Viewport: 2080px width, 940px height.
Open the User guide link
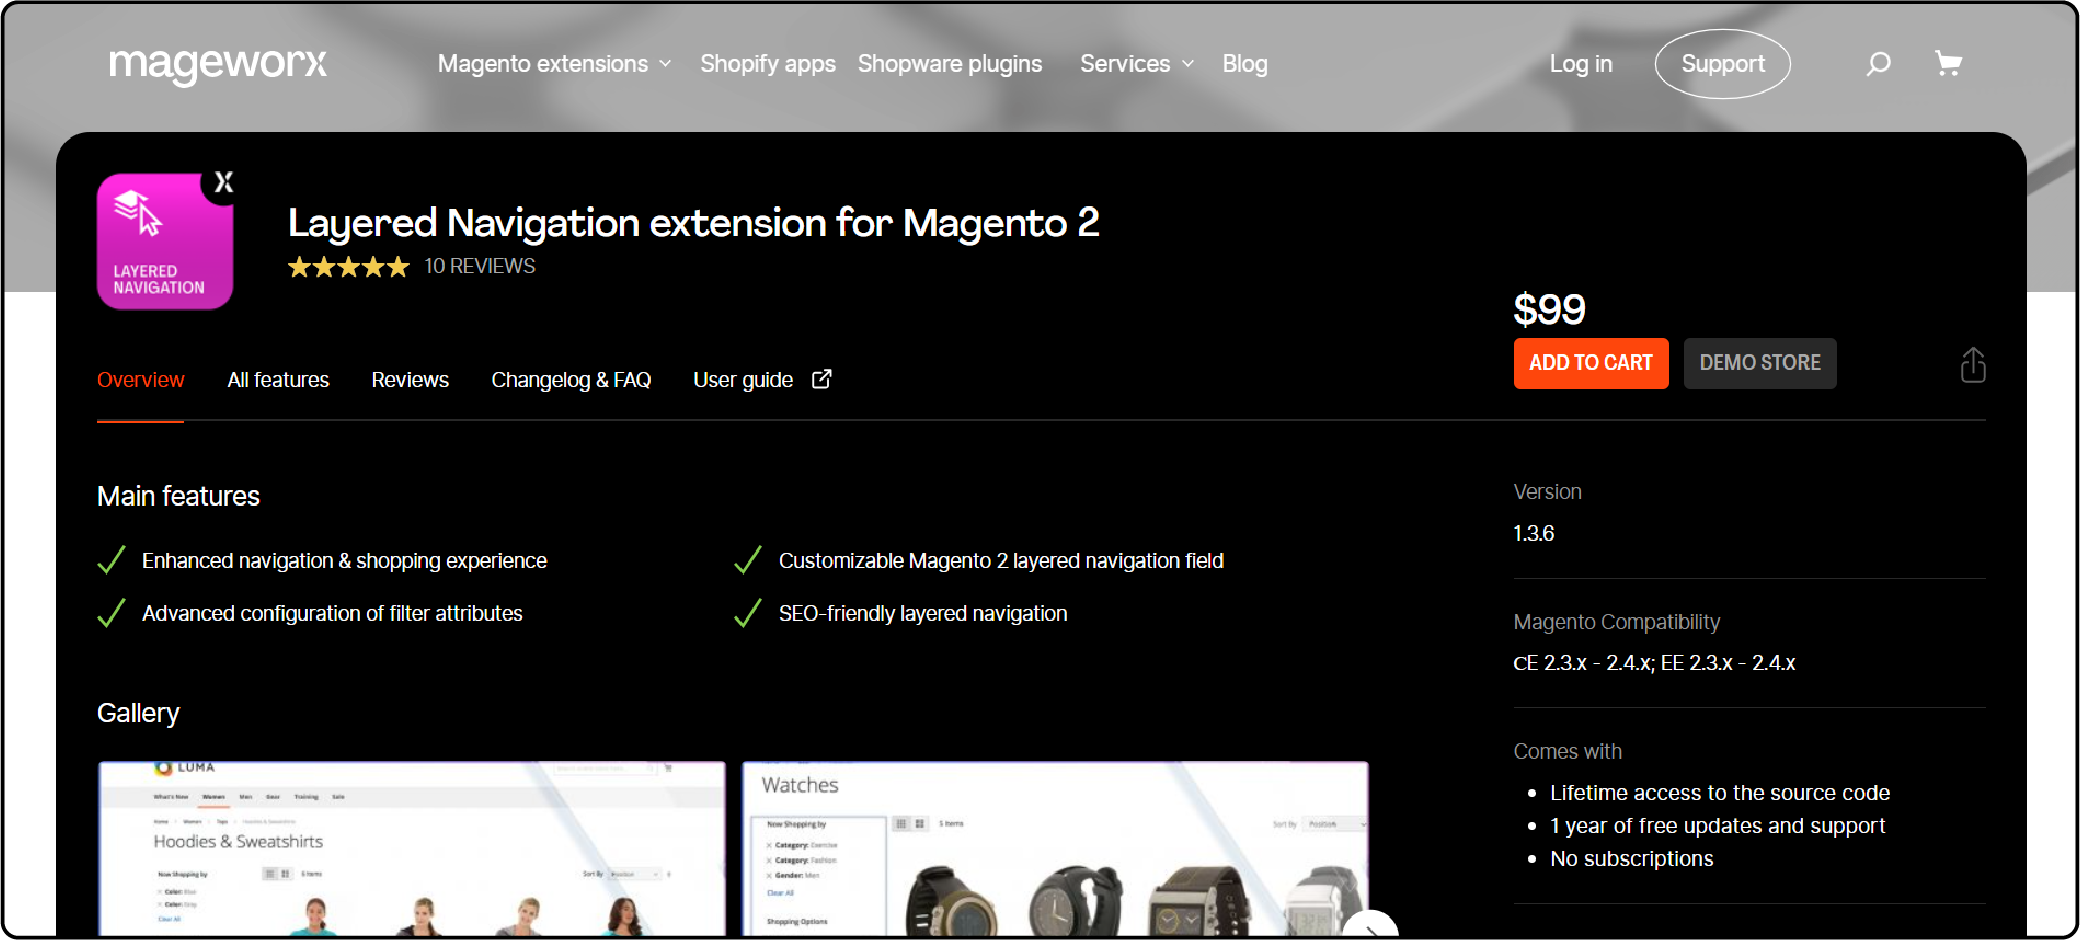pos(743,380)
